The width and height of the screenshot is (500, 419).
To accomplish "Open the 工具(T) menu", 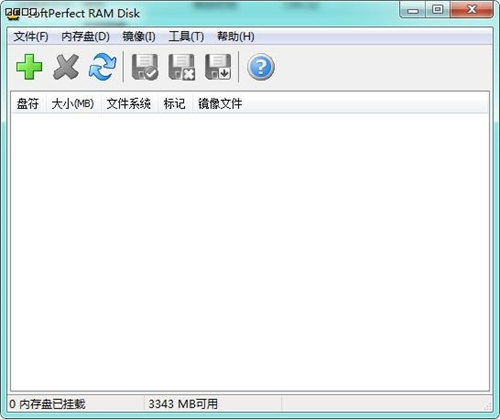I will point(186,36).
